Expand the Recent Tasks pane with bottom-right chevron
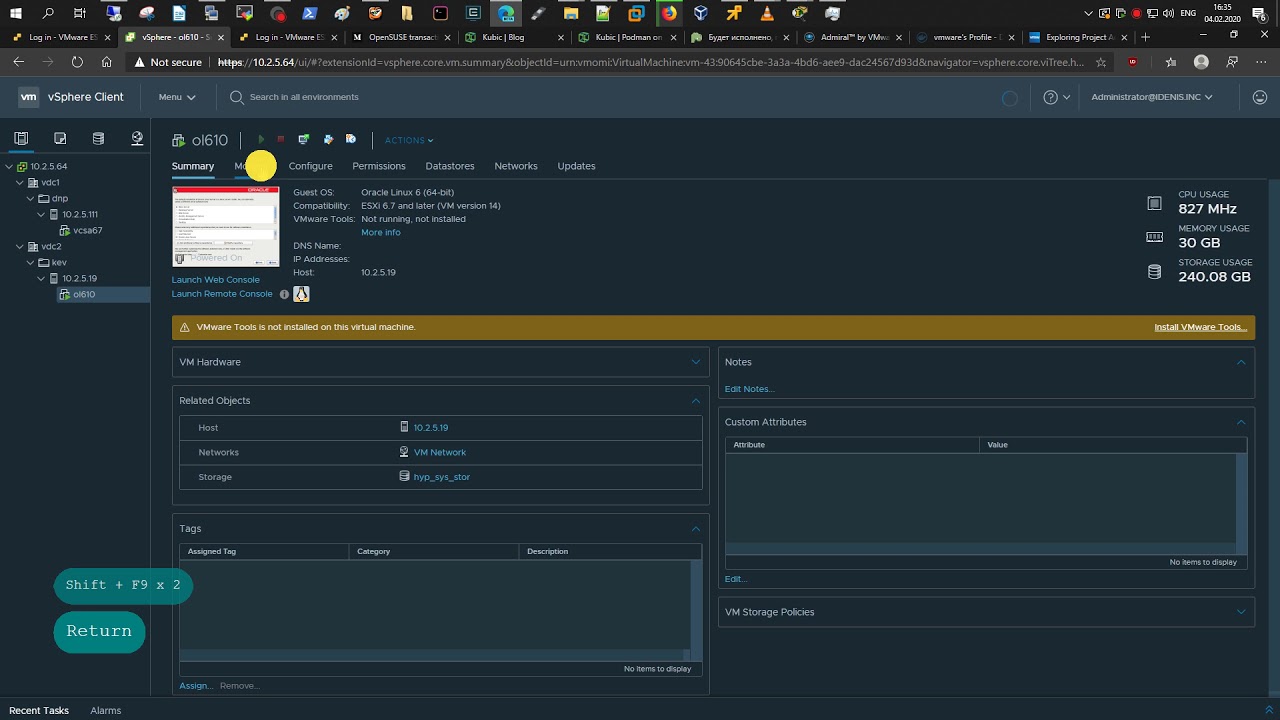Image resolution: width=1280 pixels, height=720 pixels. [1269, 710]
